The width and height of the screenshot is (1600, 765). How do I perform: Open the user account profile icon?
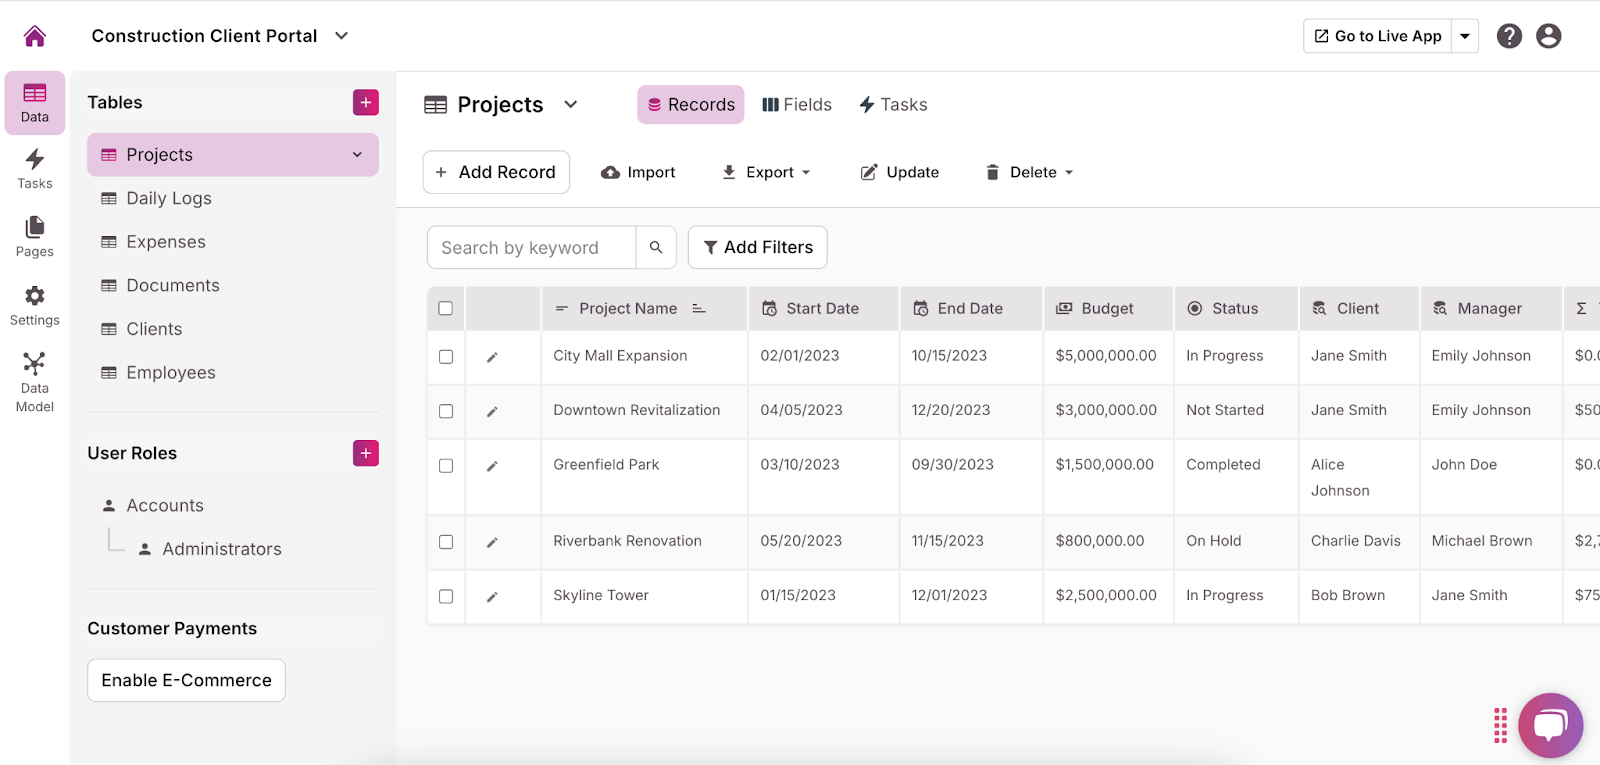click(1548, 36)
